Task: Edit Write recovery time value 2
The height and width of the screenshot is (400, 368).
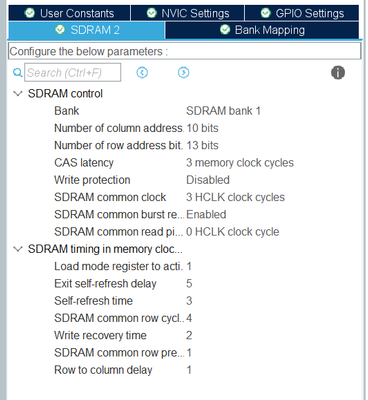Action: pos(189,335)
